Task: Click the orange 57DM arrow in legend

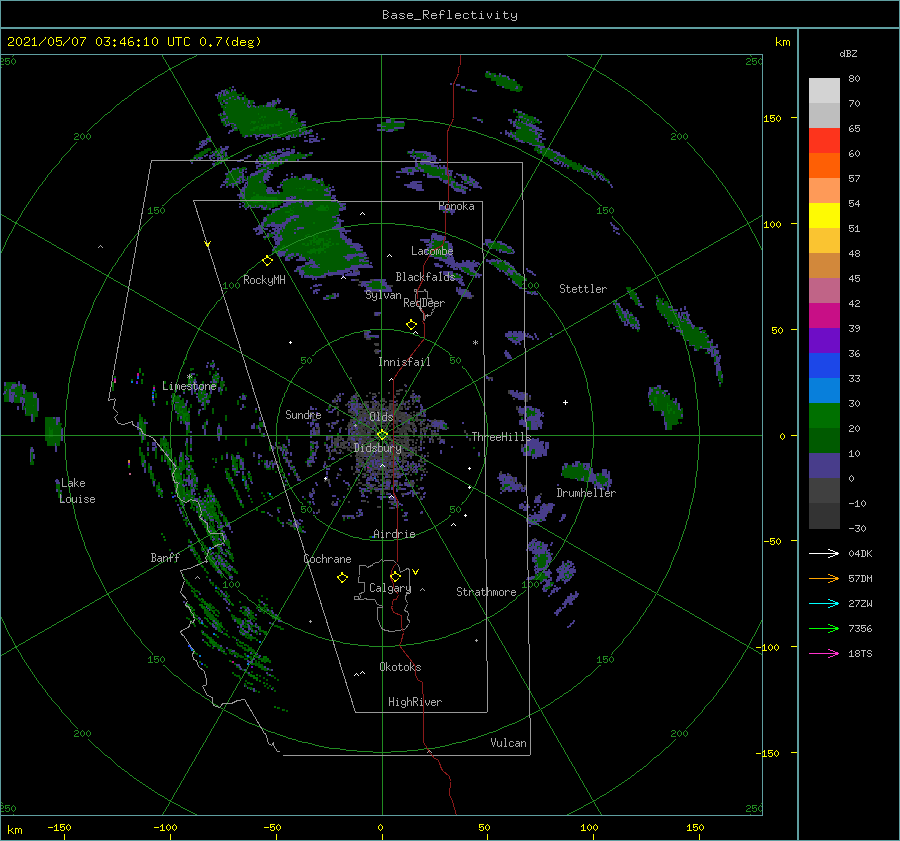Action: (x=824, y=579)
